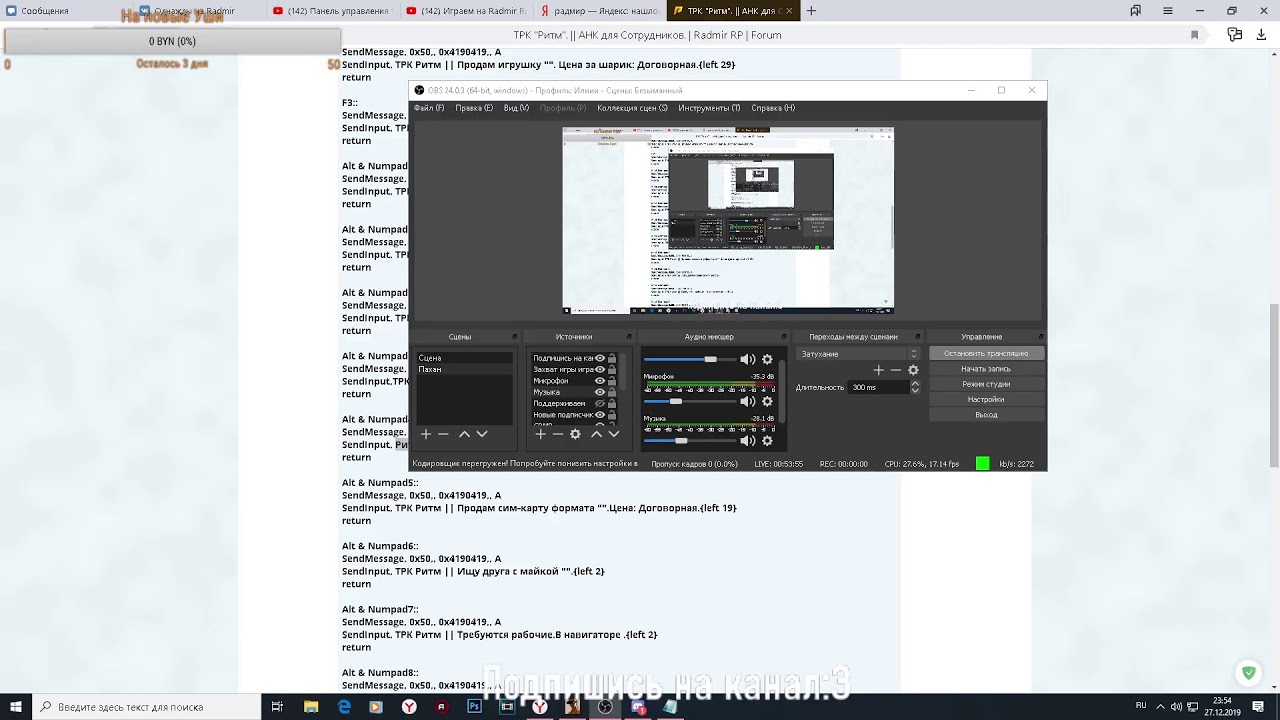Add a scene transition with plus icon

(879, 370)
